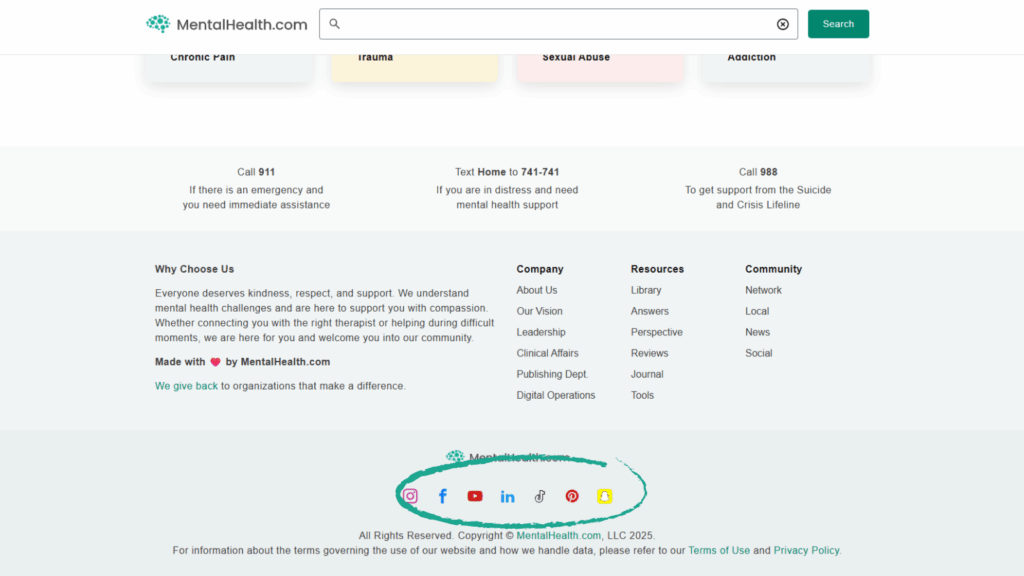Open the Snapchat social icon
Screen dimensions: 1024x576
pos(604,496)
